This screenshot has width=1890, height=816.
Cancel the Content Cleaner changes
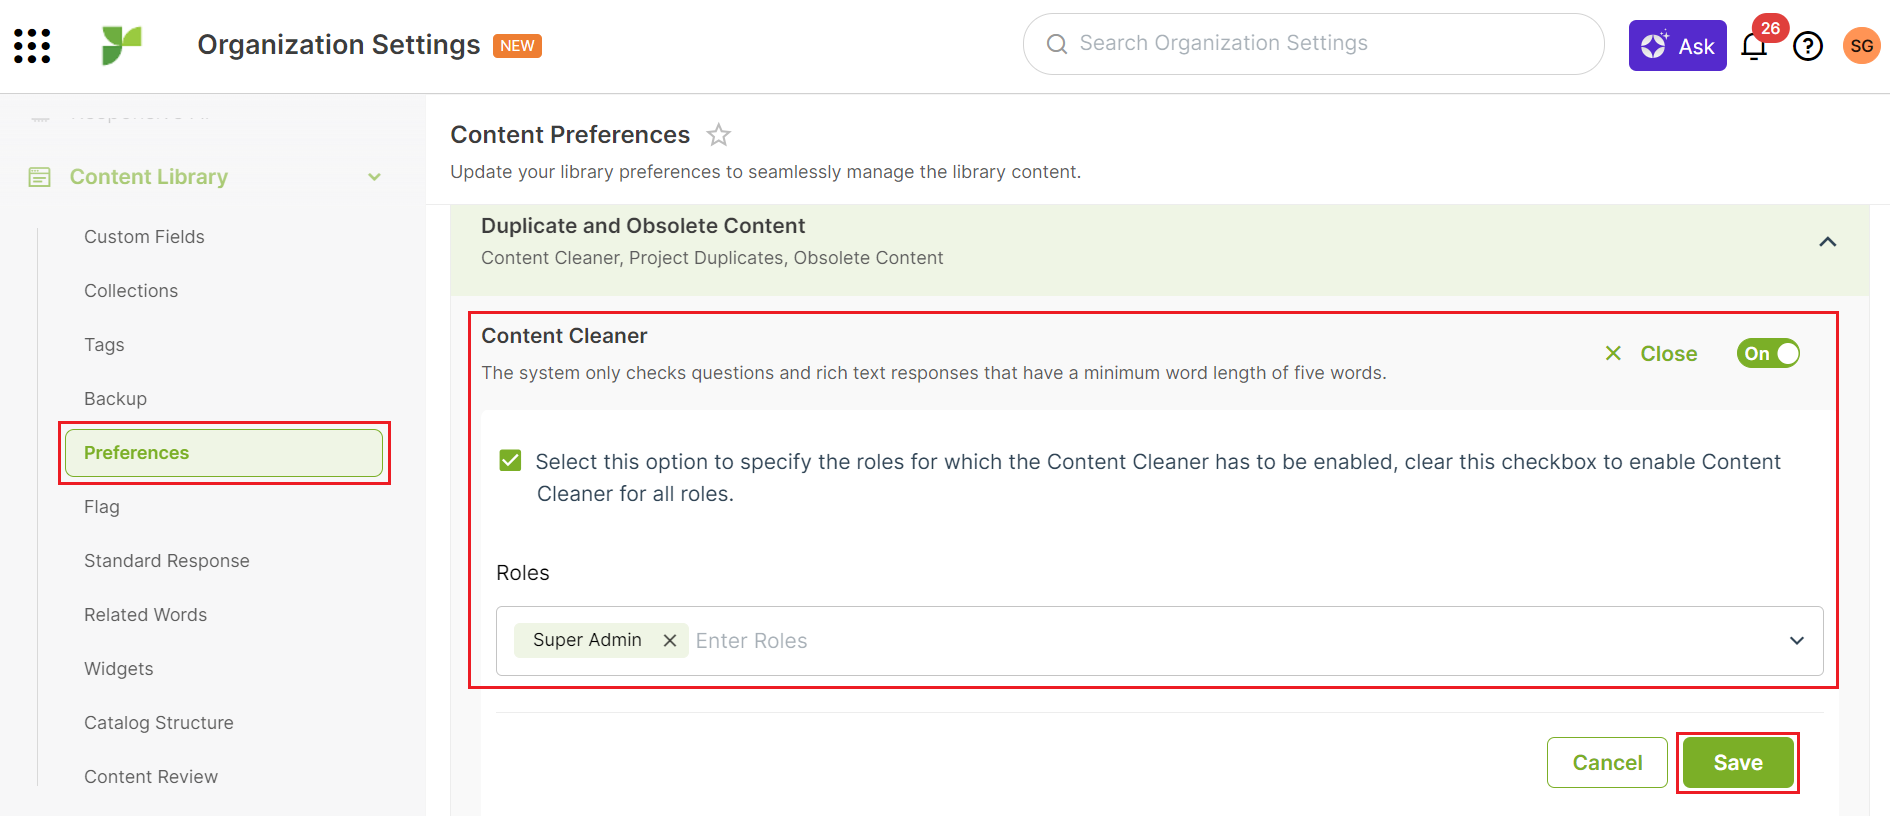point(1606,763)
